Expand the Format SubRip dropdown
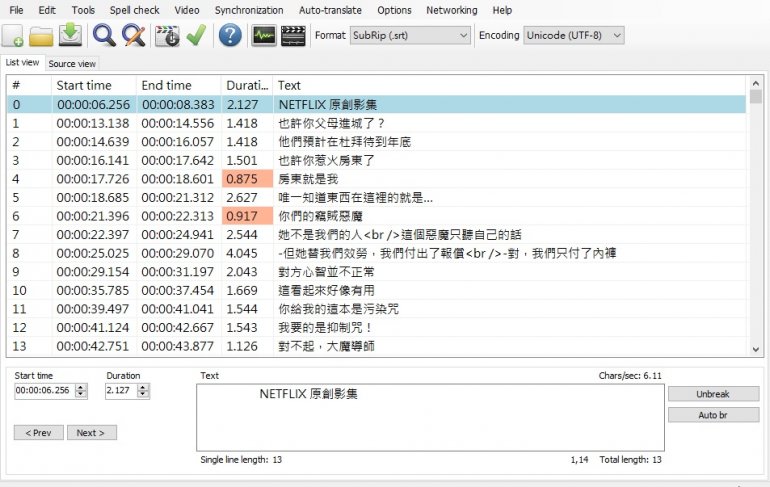 pyautogui.click(x=410, y=35)
